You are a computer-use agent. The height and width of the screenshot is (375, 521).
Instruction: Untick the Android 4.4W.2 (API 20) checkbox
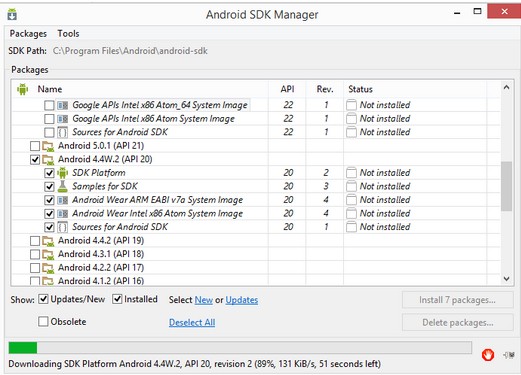[35, 160]
